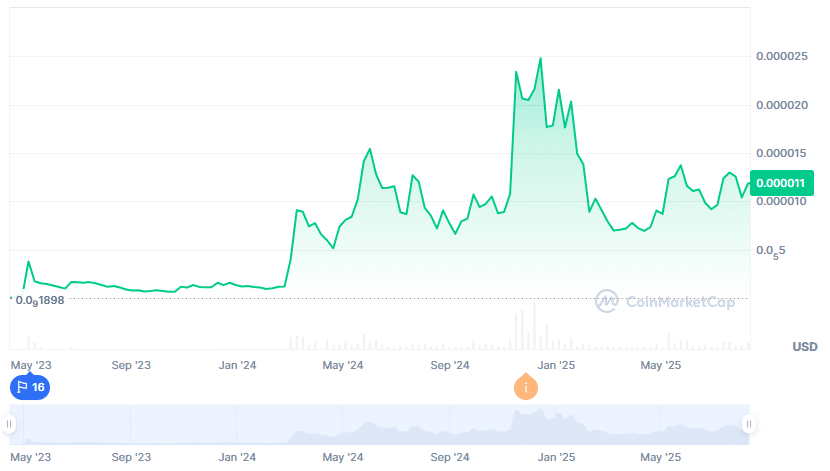Click the initial May 2023 price spike

coord(28,262)
